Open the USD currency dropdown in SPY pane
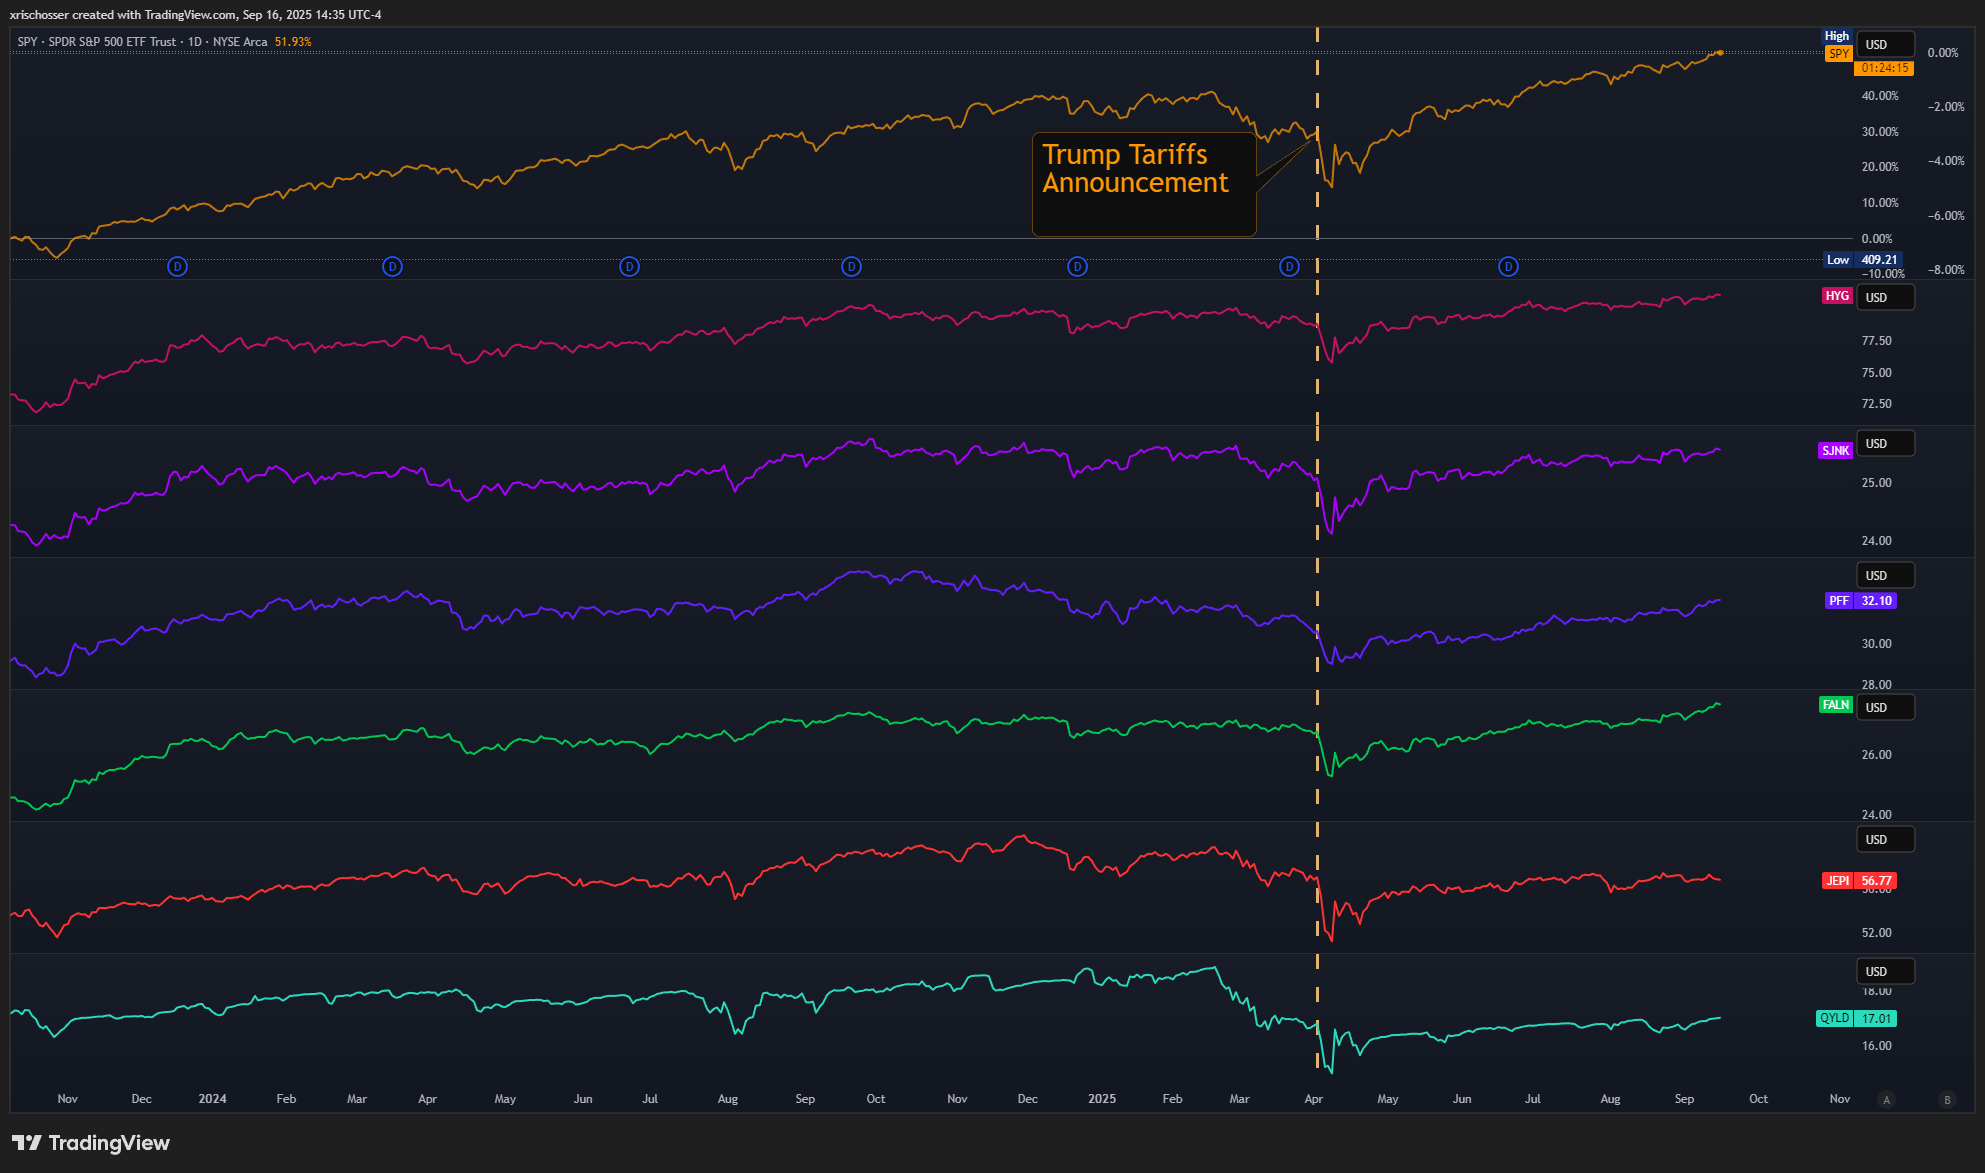The width and height of the screenshot is (1985, 1173). tap(1885, 45)
